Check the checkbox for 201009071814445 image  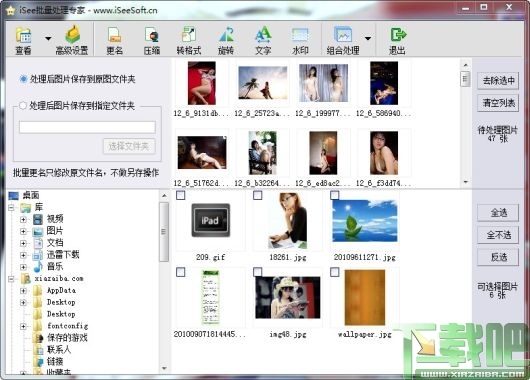pyautogui.click(x=180, y=272)
